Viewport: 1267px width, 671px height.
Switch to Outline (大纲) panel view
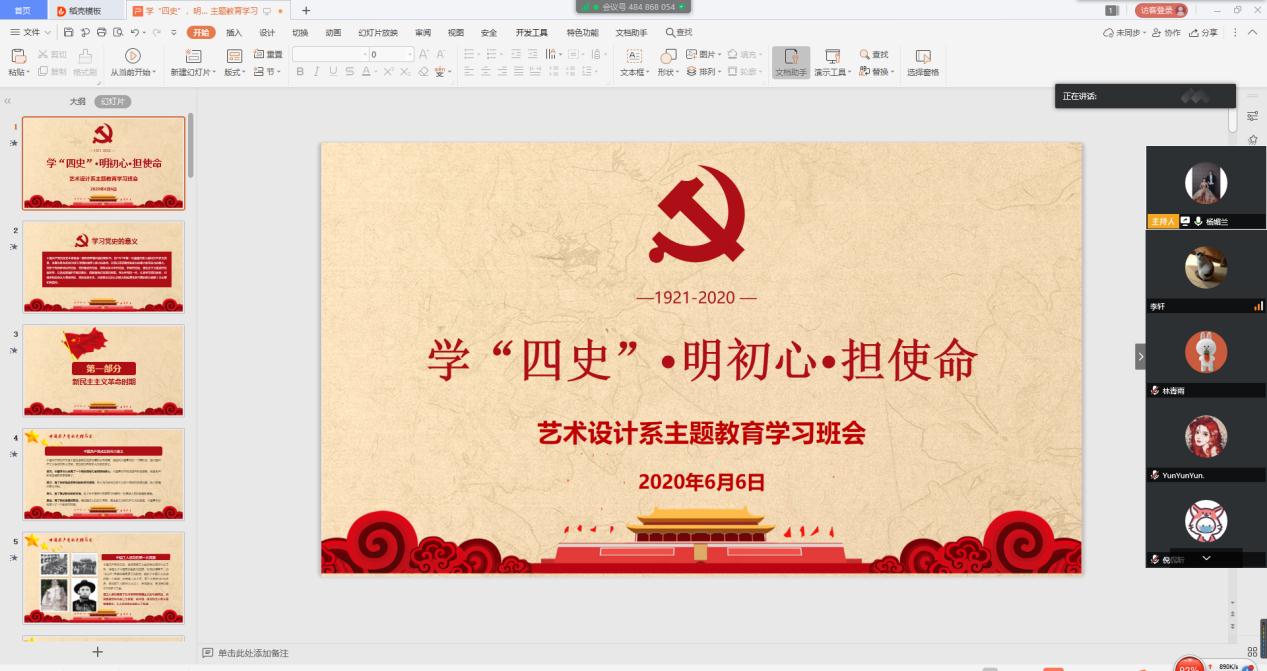click(77, 101)
